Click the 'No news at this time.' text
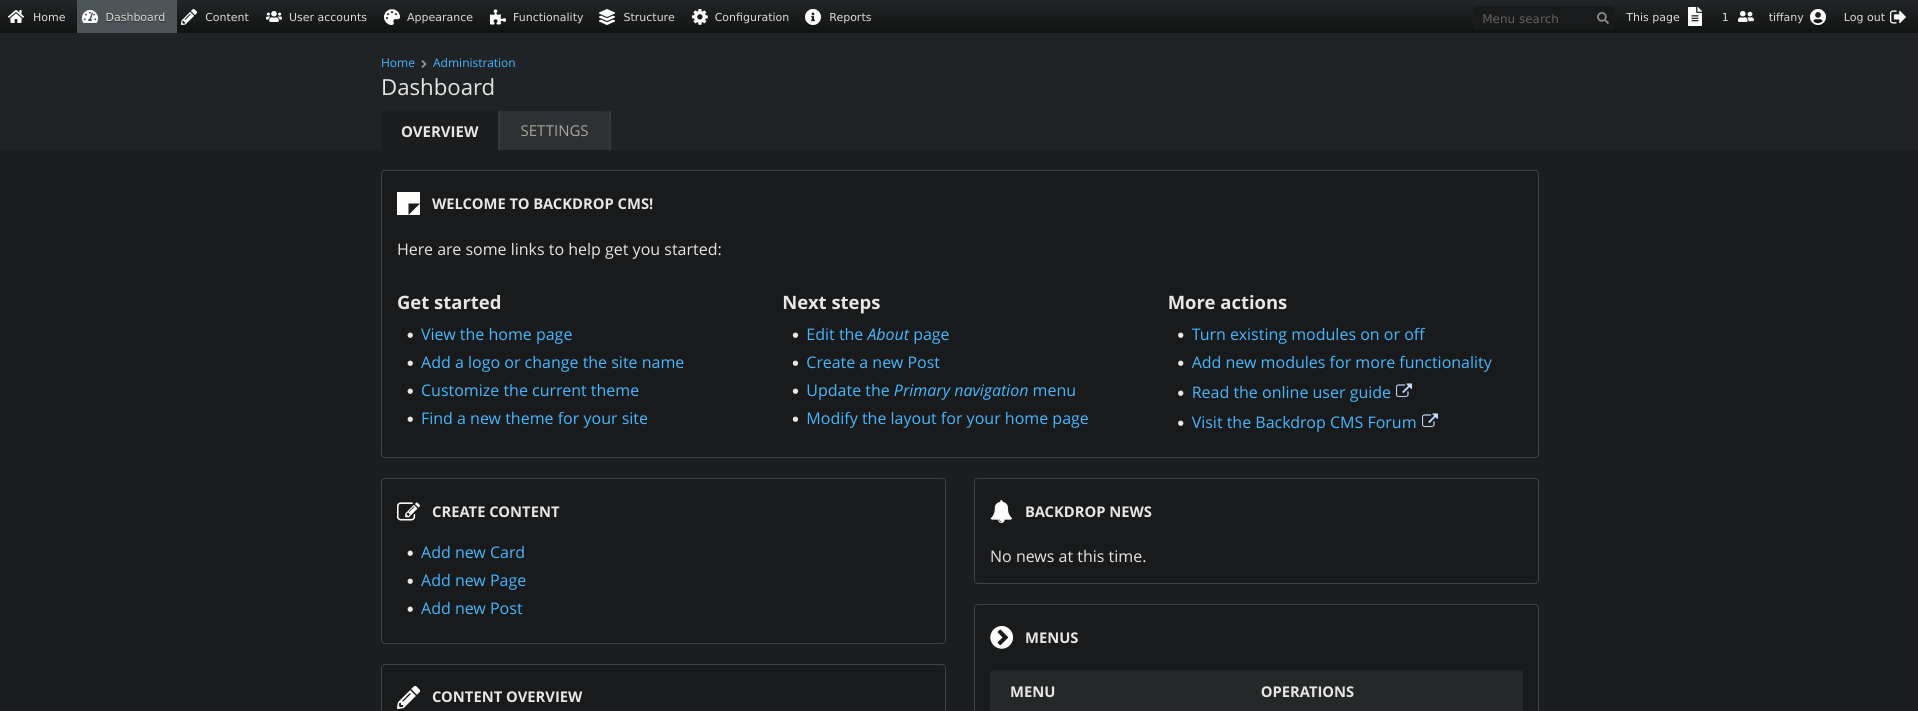Image resolution: width=1918 pixels, height=711 pixels. (1068, 556)
